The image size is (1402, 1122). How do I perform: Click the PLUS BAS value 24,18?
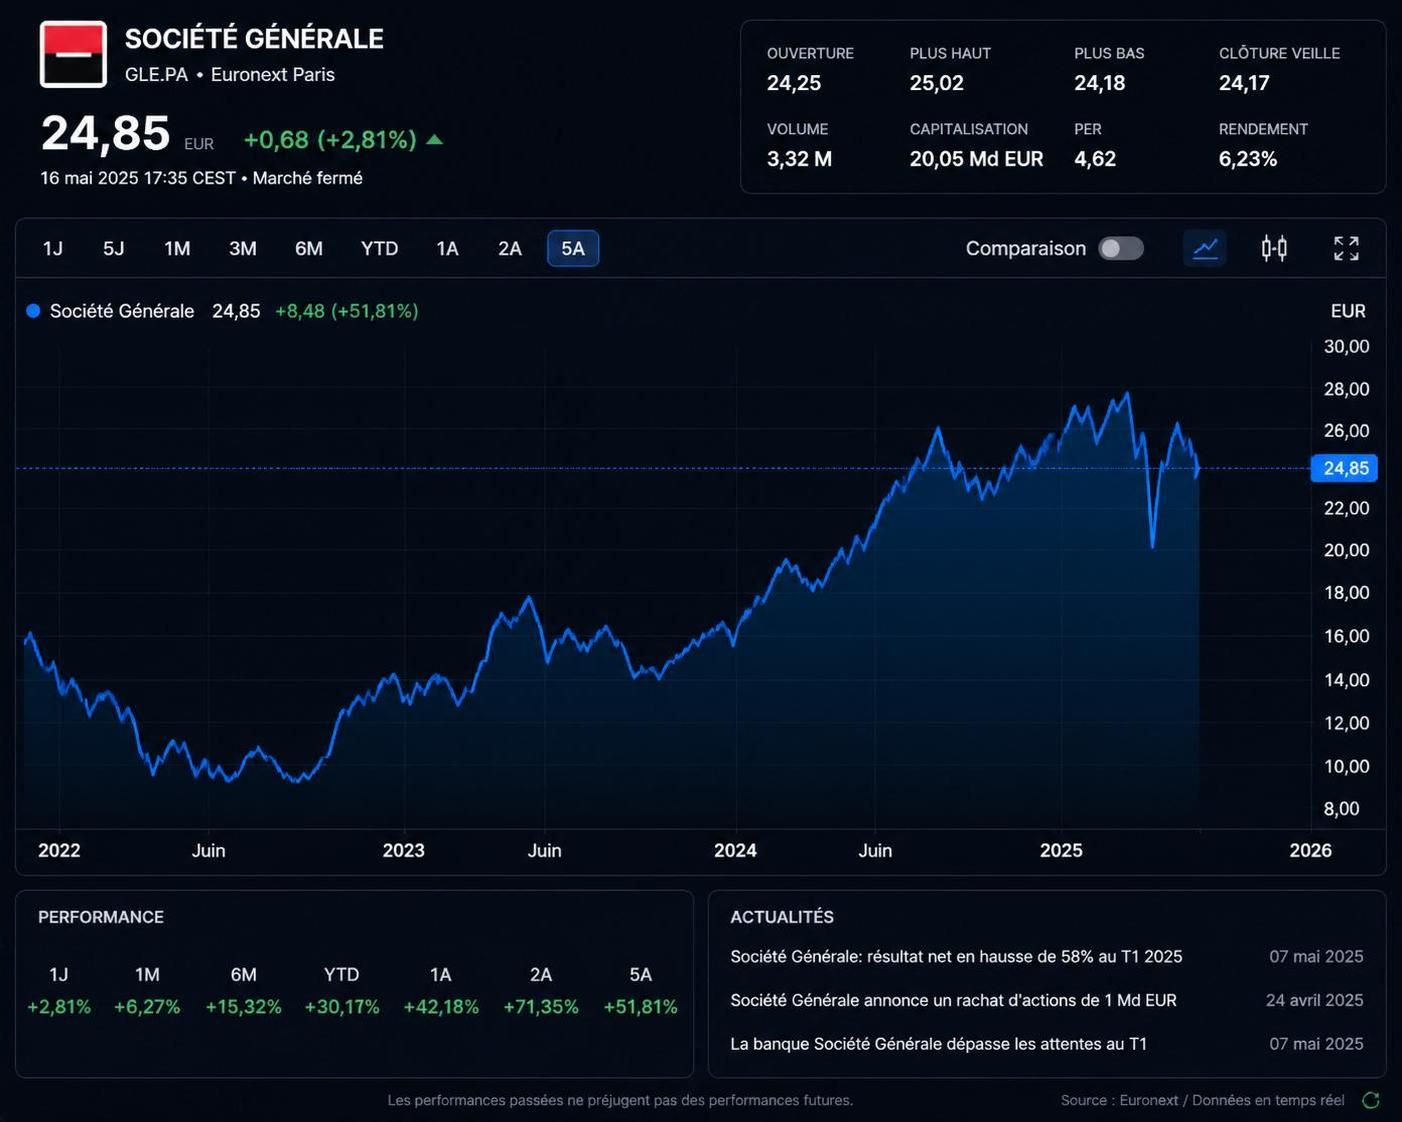(1100, 83)
